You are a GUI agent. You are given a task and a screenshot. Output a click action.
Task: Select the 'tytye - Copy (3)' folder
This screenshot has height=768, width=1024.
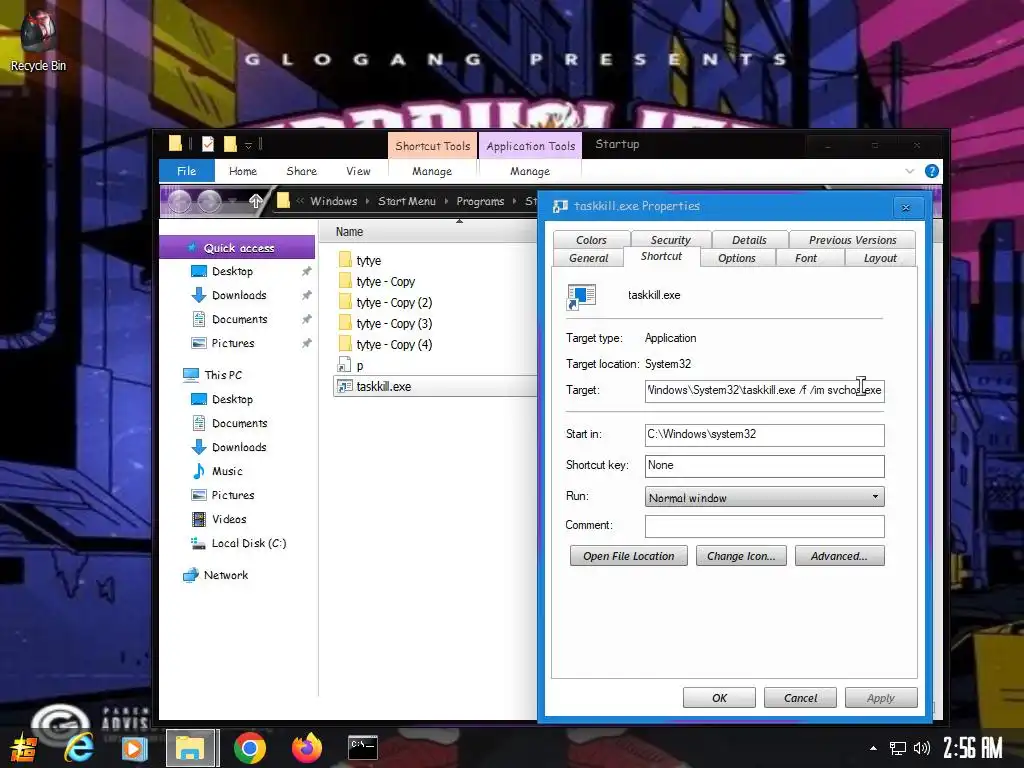click(394, 323)
